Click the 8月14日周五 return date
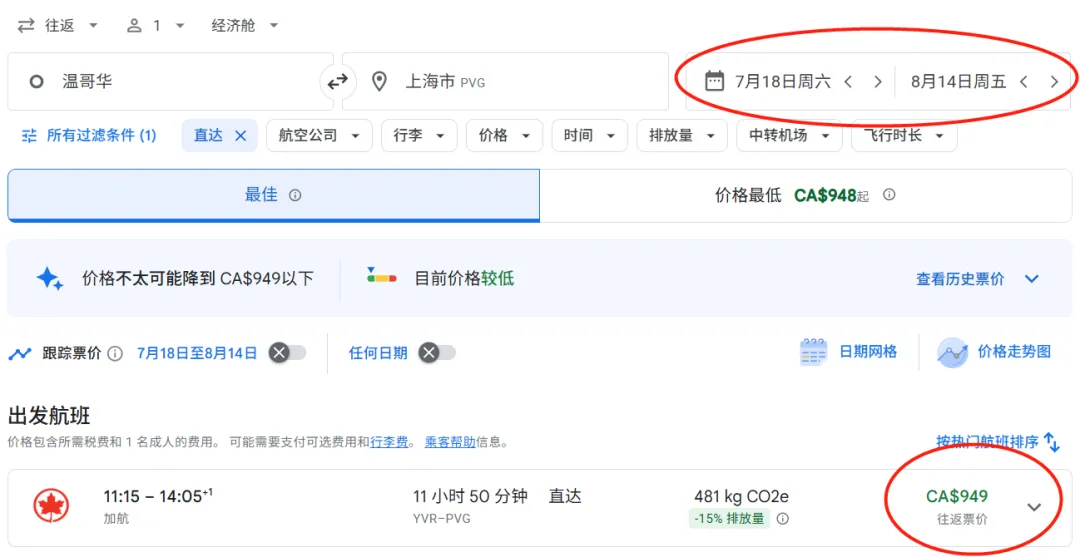The height and width of the screenshot is (557, 1080). (958, 82)
